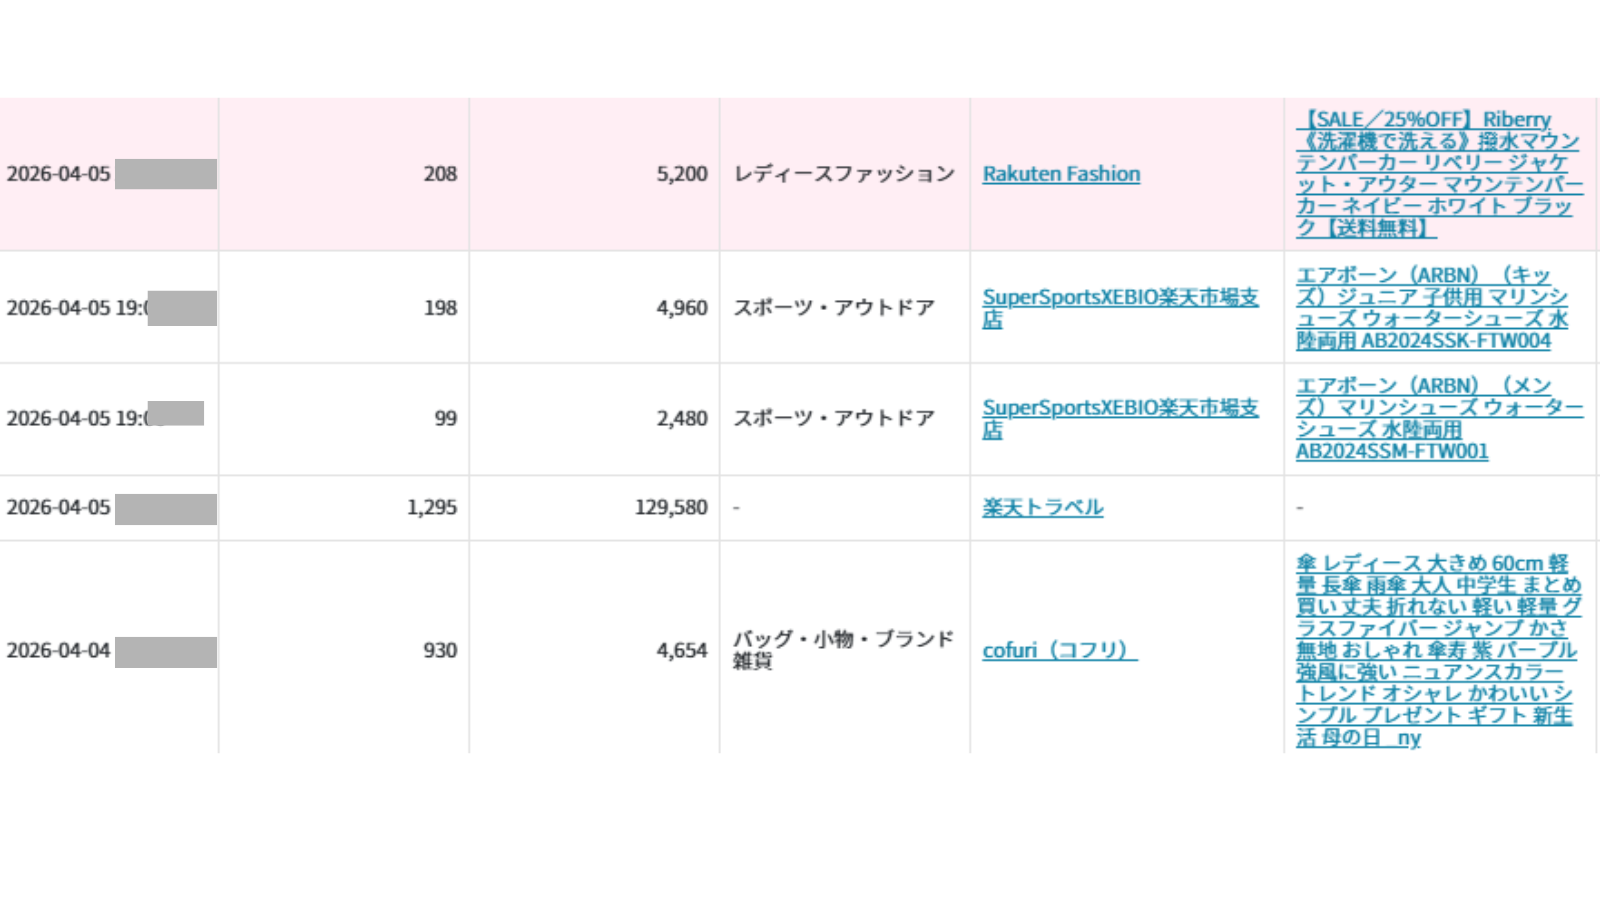Open the 傘 レディース 60cm product link
Image resolution: width=1600 pixels, height=900 pixels.
pyautogui.click(x=1438, y=650)
